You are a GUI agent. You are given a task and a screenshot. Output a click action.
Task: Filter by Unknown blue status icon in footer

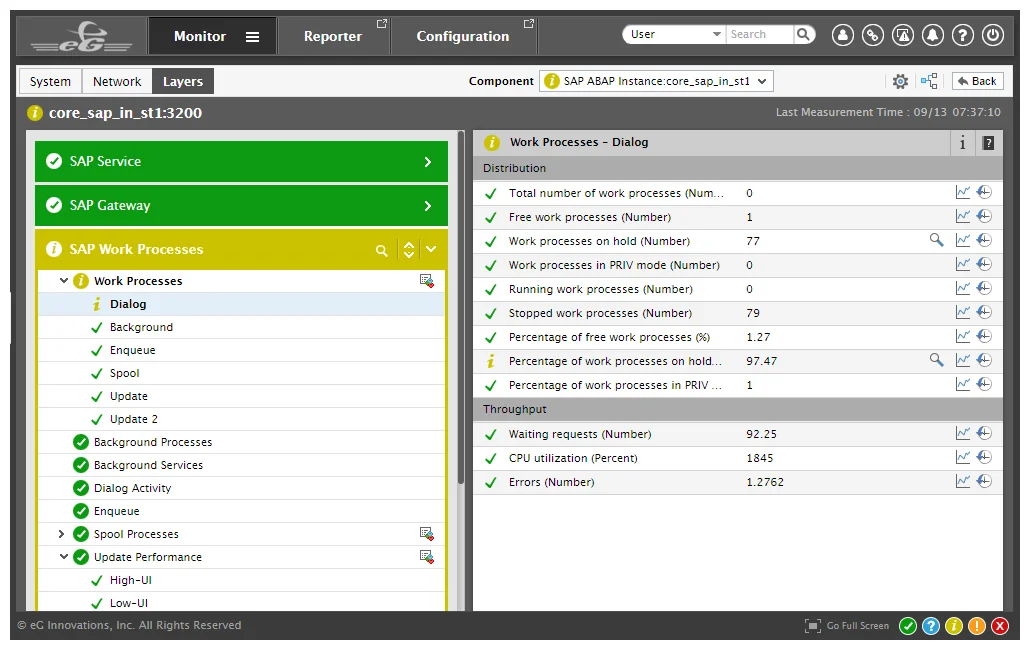coord(931,626)
